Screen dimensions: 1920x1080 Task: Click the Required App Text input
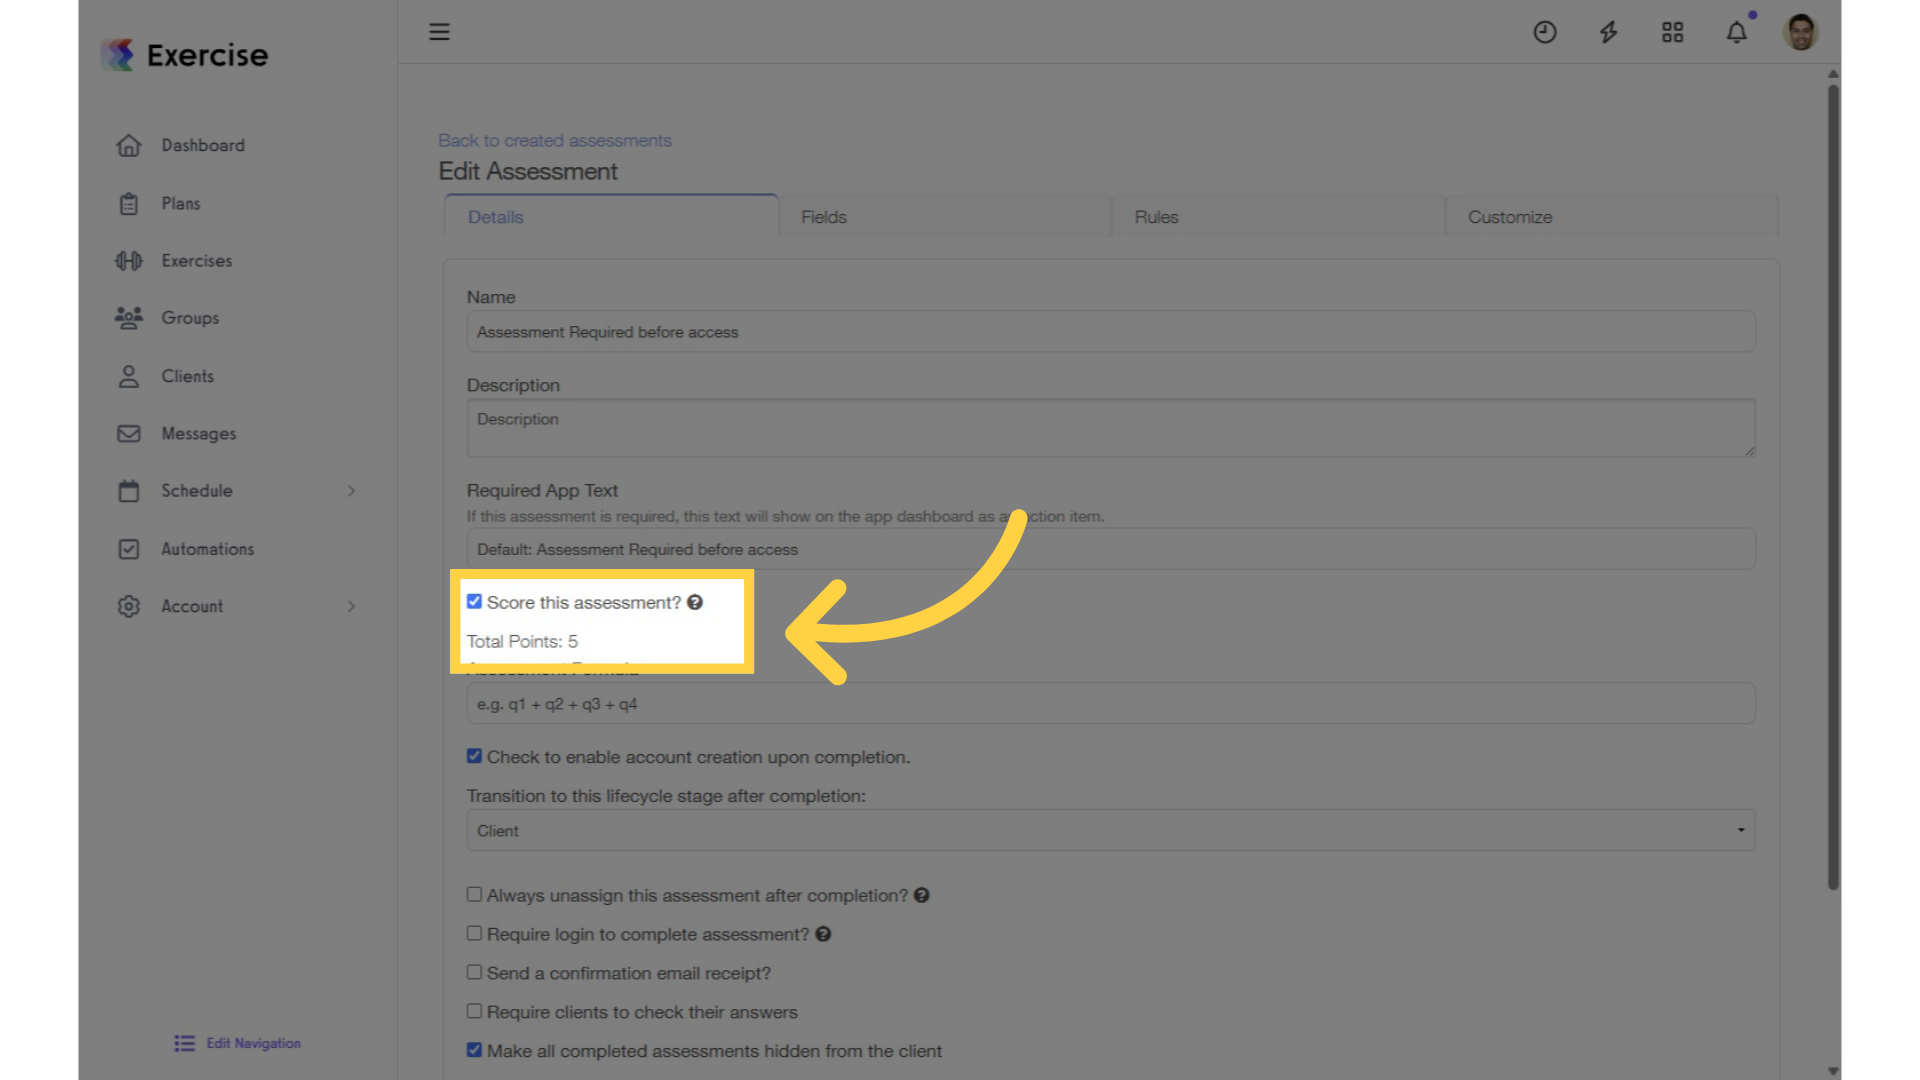click(x=1111, y=549)
